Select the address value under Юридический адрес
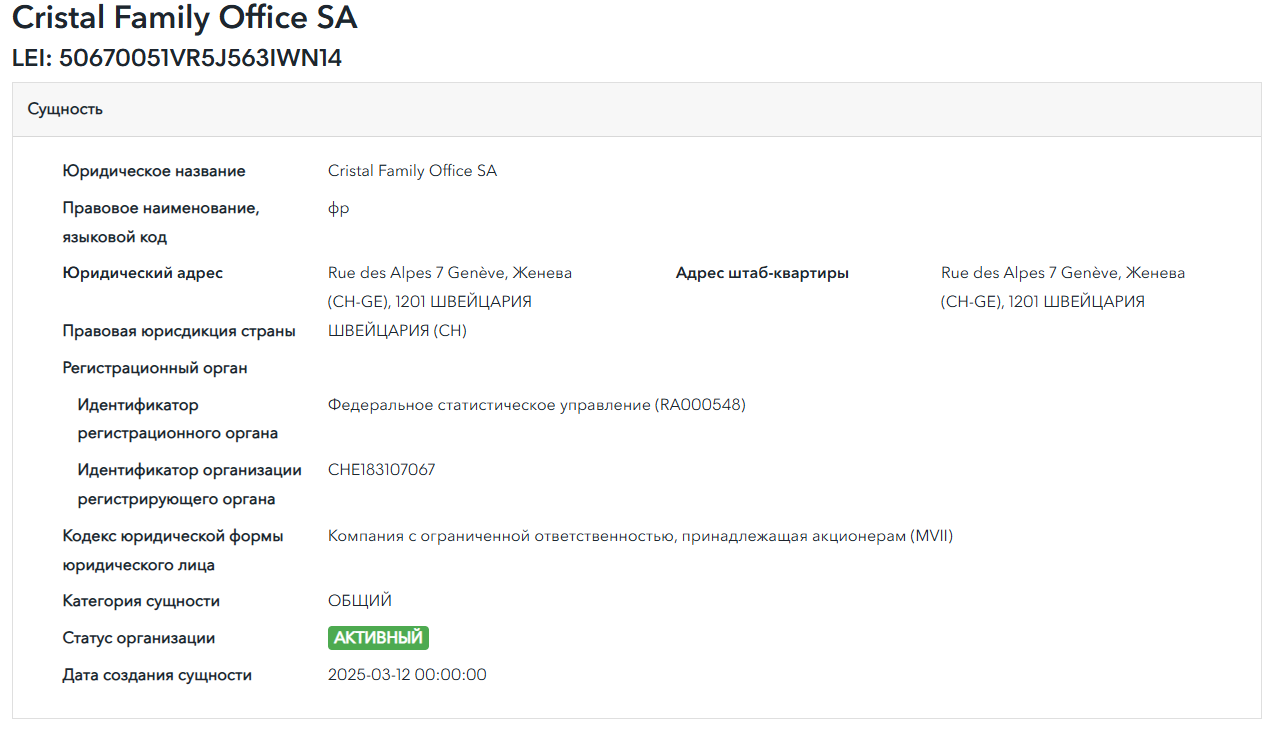The height and width of the screenshot is (733, 1268). [449, 287]
